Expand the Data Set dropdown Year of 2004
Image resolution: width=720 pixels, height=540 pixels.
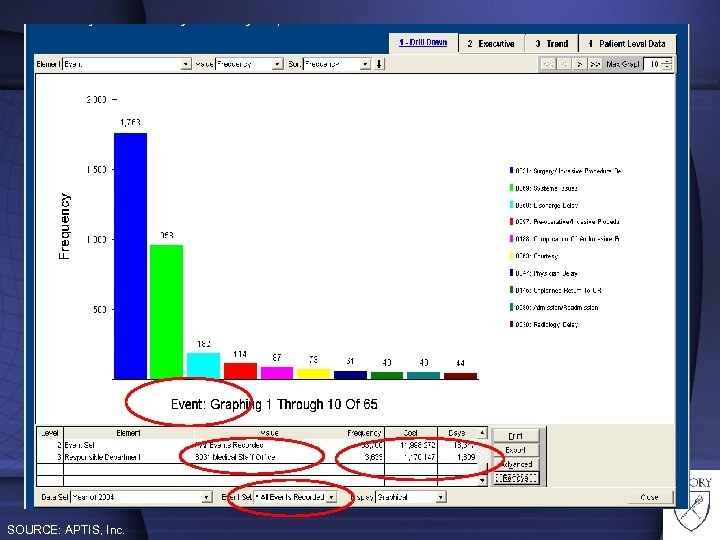[x=207, y=497]
